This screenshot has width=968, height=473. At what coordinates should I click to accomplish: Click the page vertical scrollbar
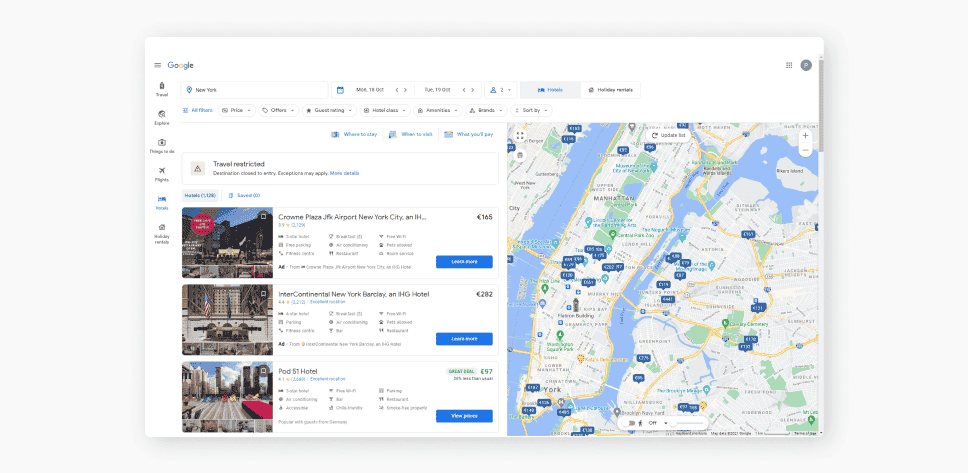point(821,105)
